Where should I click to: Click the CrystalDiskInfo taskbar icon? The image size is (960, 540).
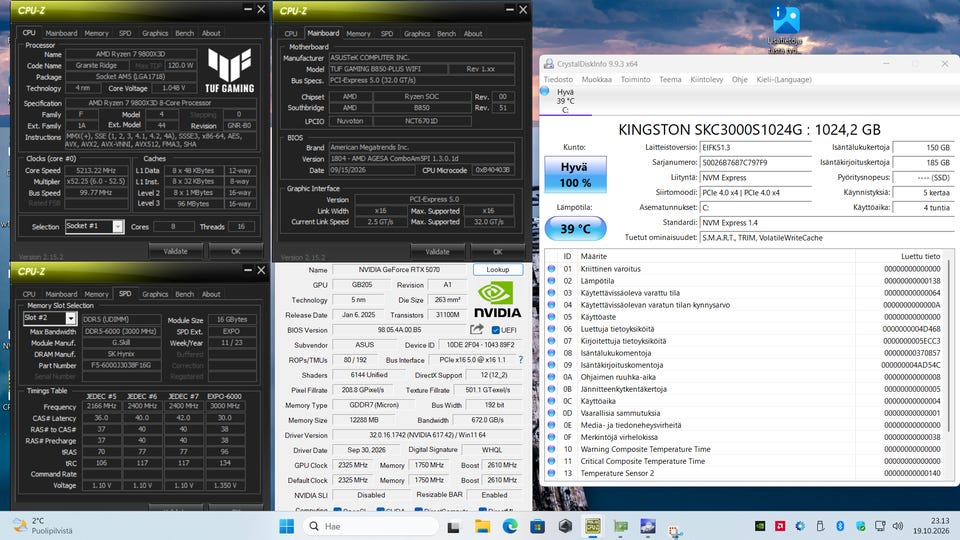648,526
